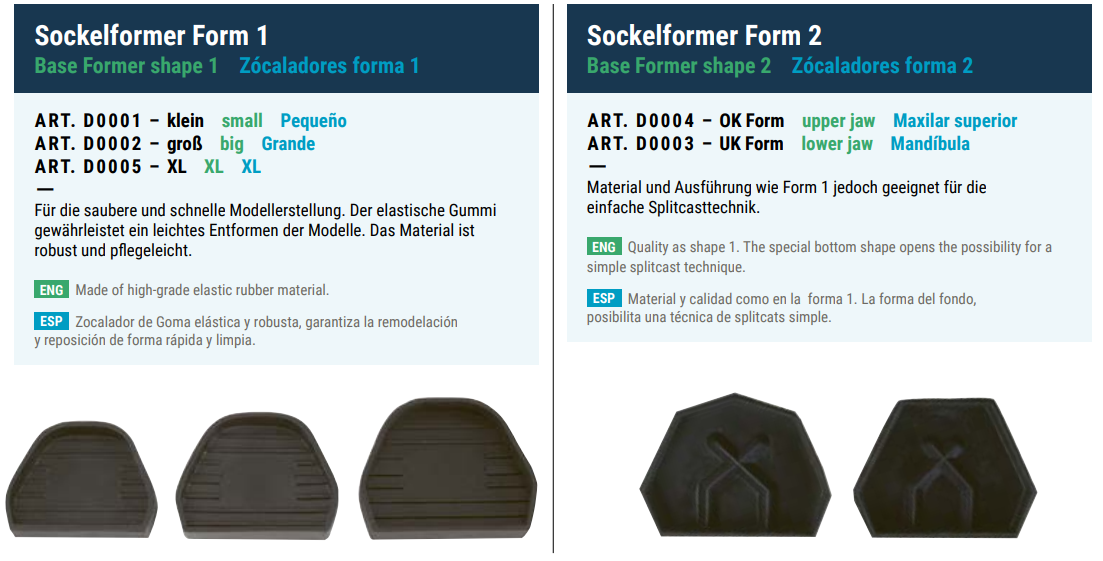Click the Sockelformer Form 1 heading
Viewport: 1103px width, 561px height.
(x=151, y=35)
